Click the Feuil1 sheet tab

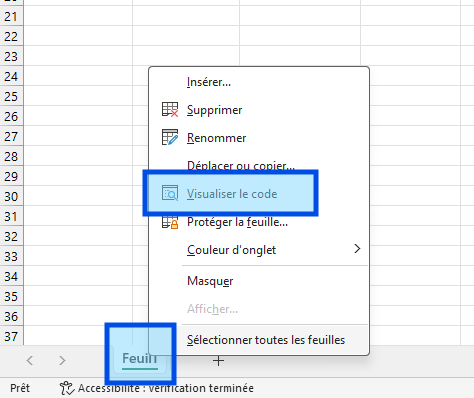(140, 360)
